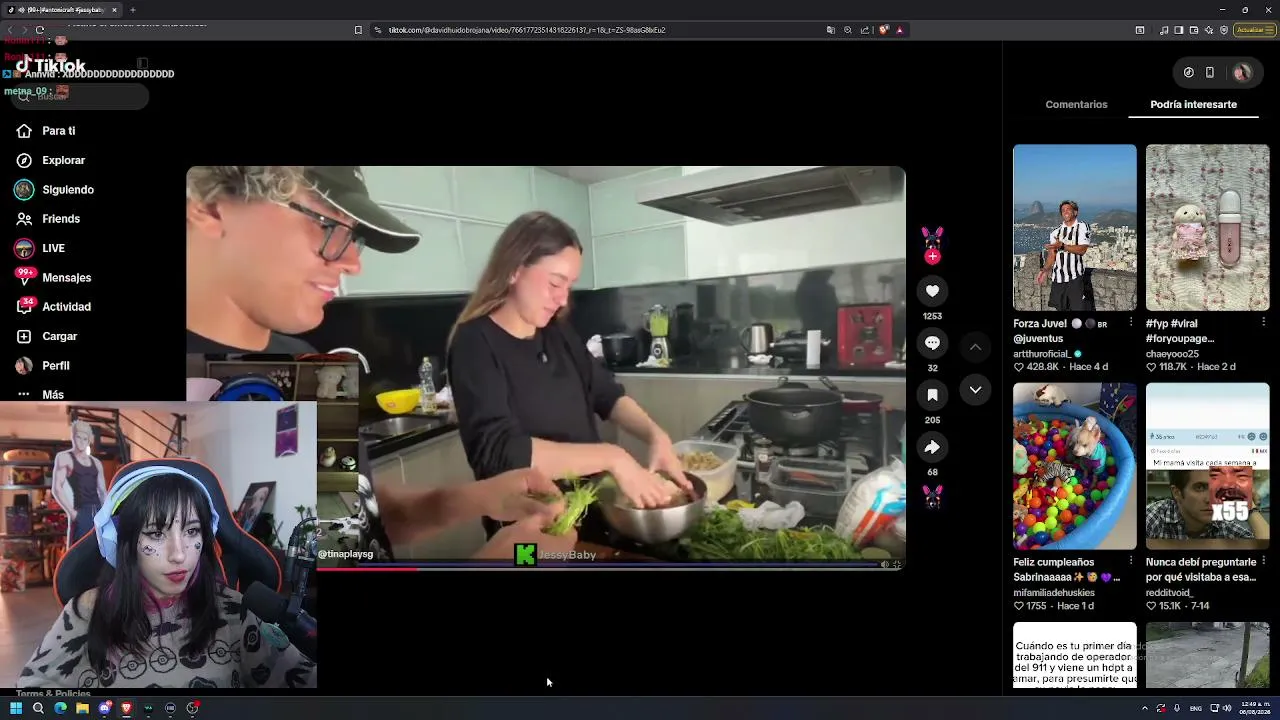
Task: Click the phone app icon in header
Action: point(1210,72)
